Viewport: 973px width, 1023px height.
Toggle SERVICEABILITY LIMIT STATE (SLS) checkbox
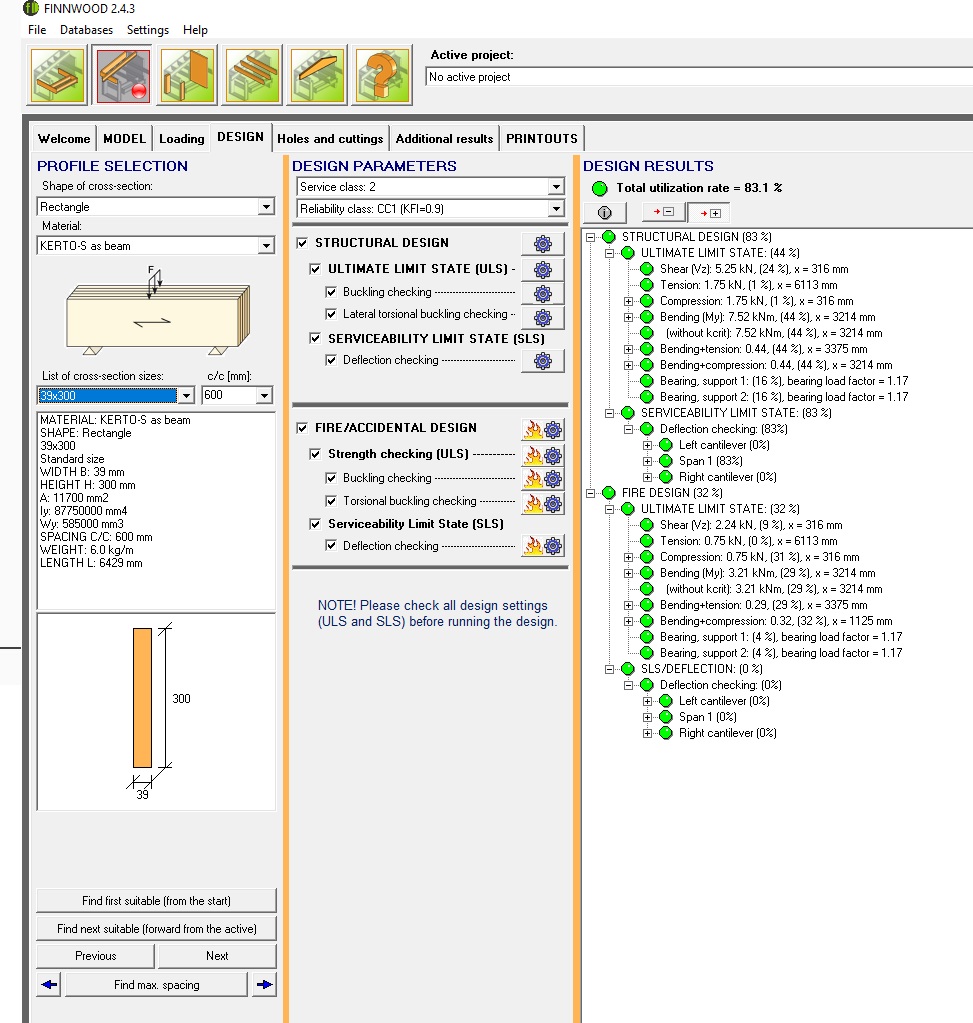click(315, 338)
